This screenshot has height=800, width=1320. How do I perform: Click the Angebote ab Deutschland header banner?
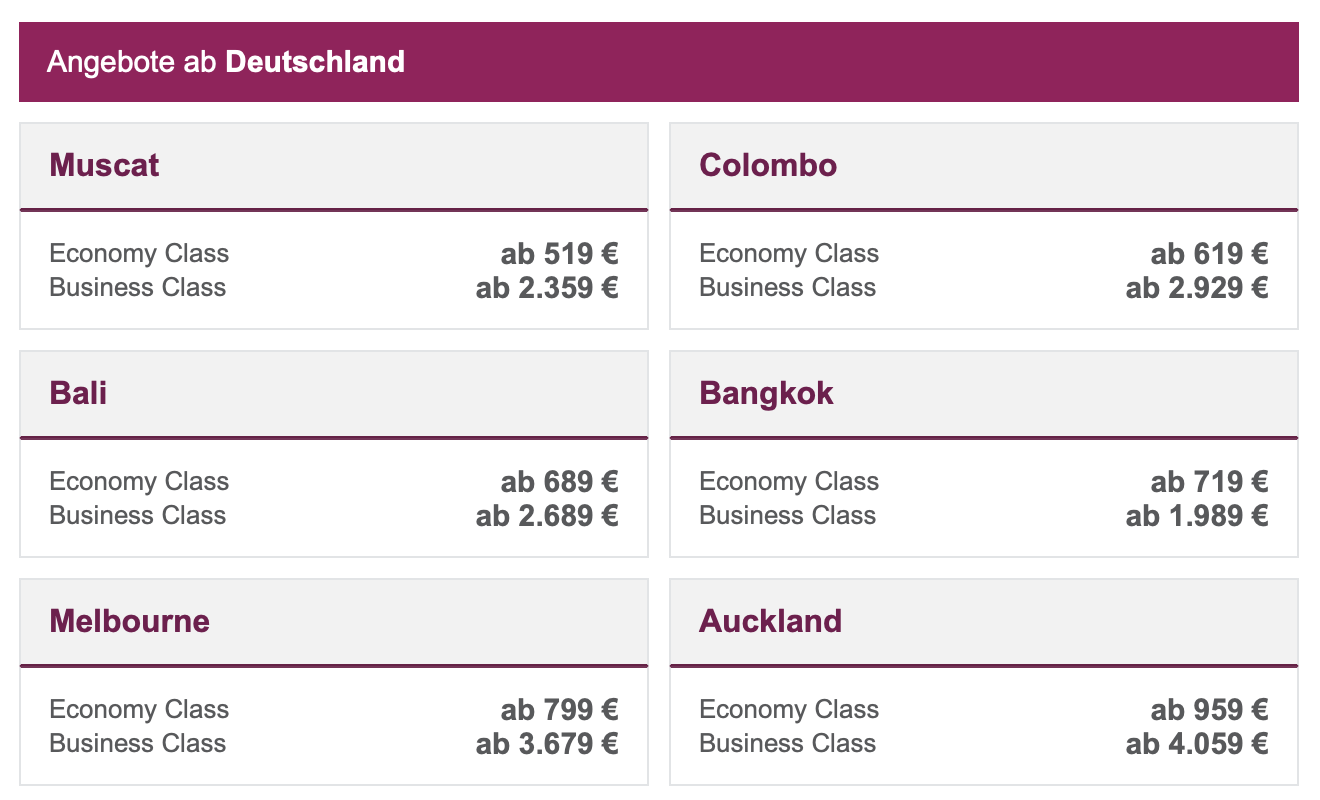[x=659, y=62]
